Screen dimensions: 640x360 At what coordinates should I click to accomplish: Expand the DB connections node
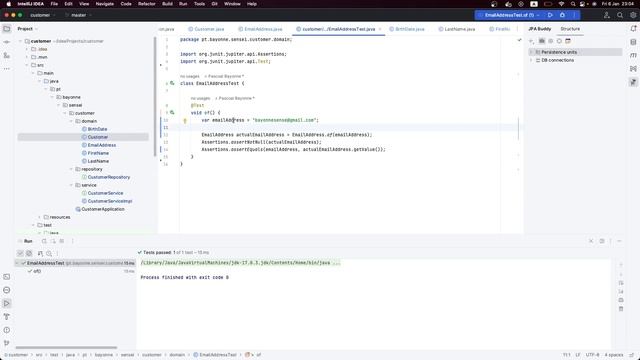[x=531, y=60]
